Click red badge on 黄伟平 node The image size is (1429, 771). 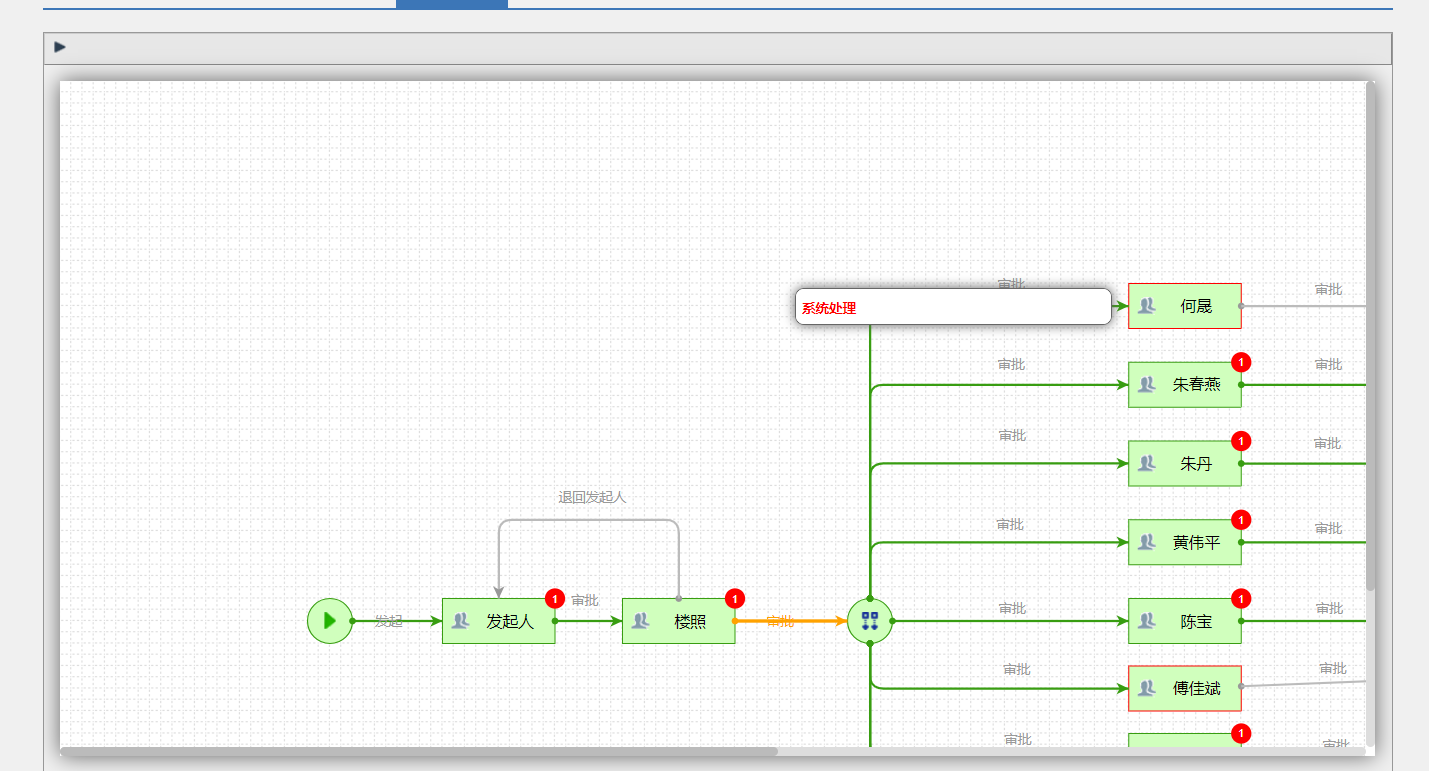pos(1241,520)
